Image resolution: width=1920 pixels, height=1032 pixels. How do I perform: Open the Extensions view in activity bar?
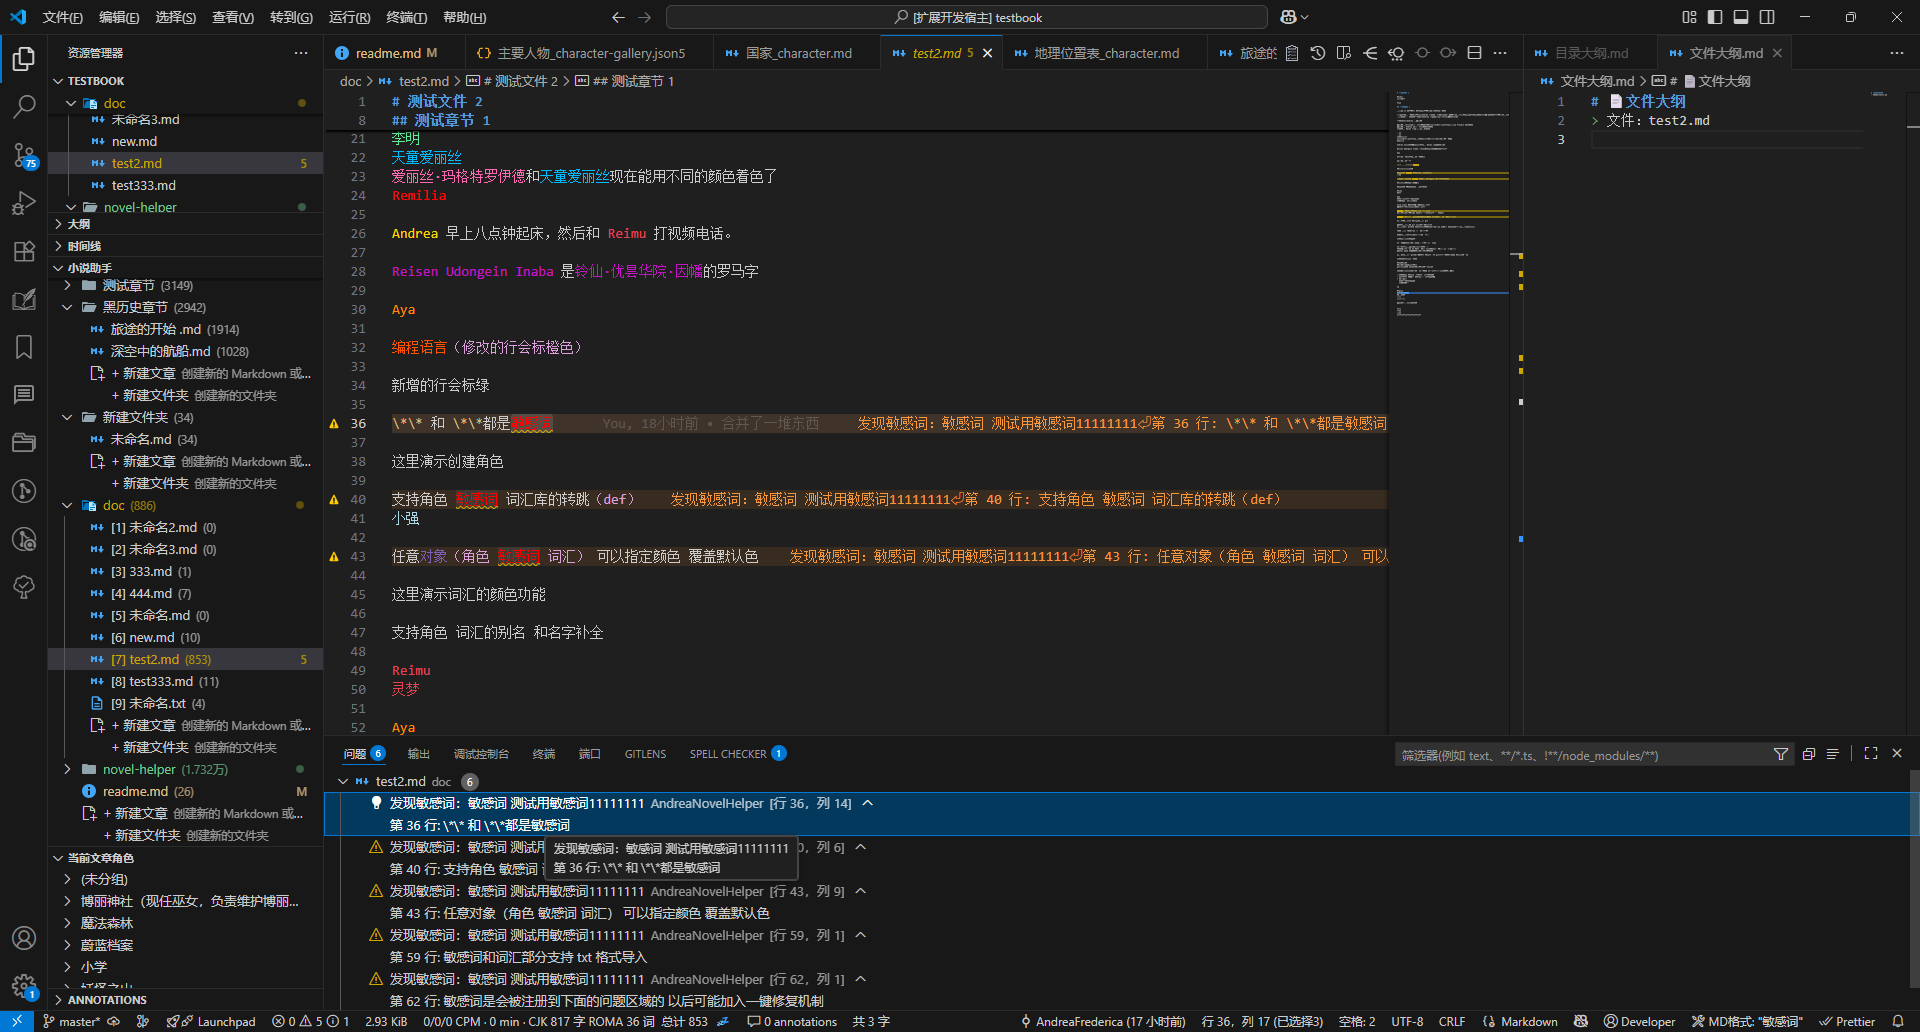click(24, 252)
